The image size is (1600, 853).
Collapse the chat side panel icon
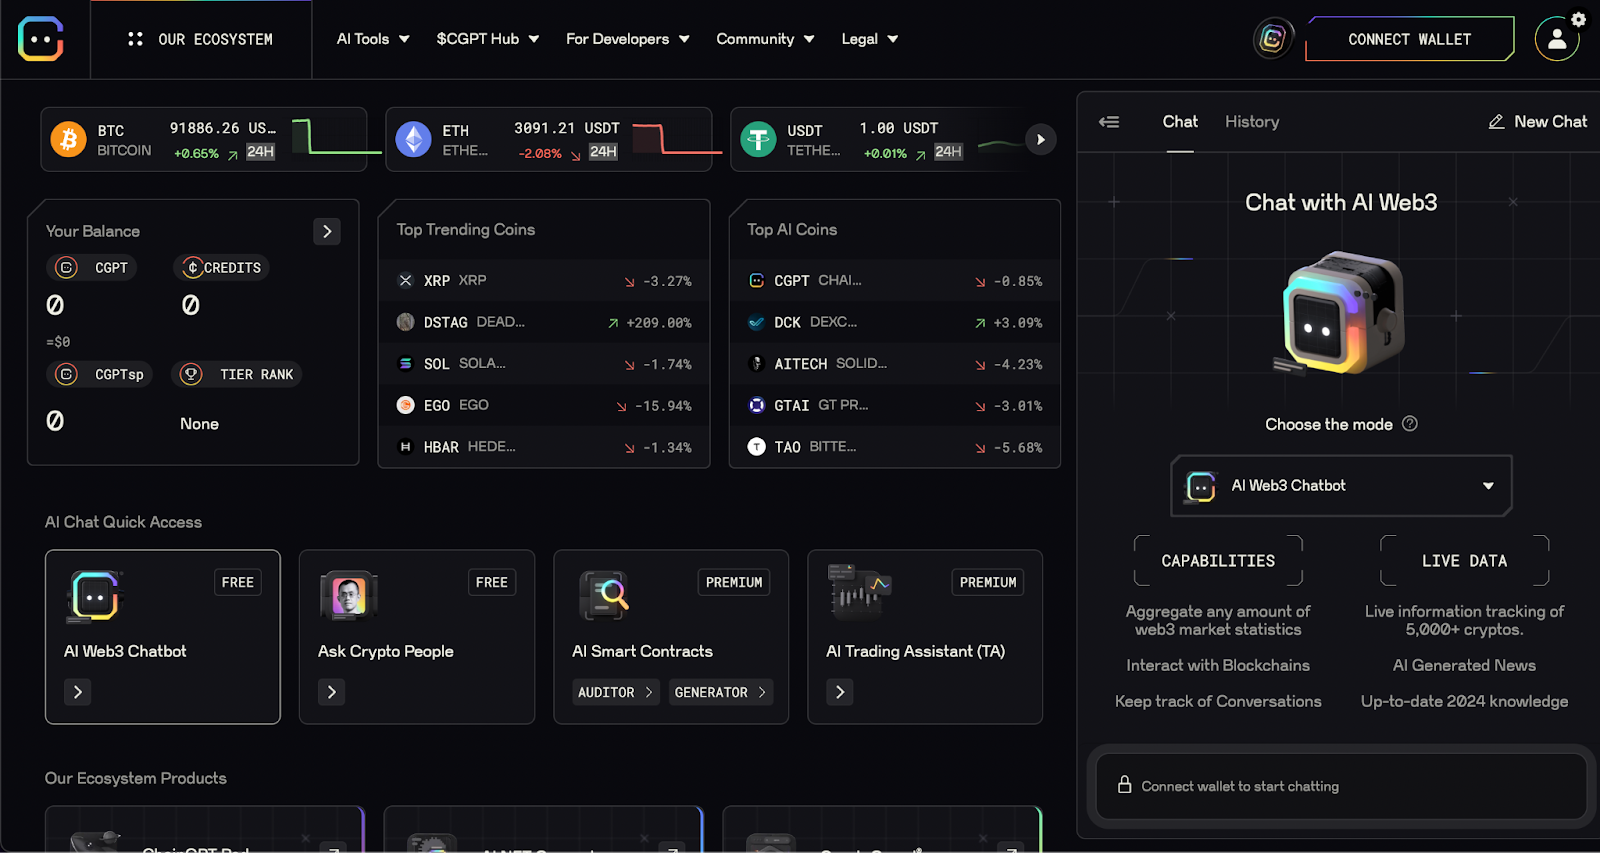click(1109, 122)
